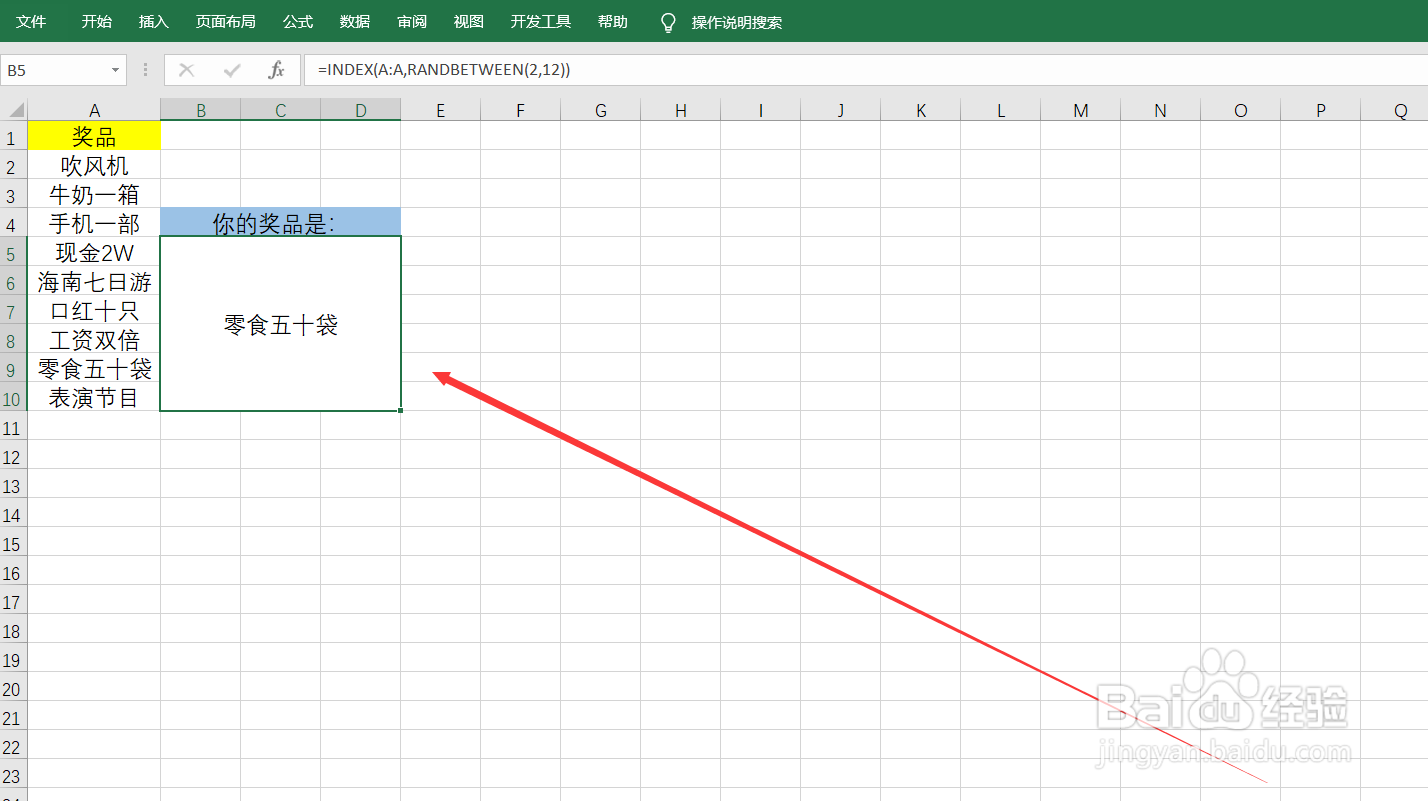Select column B header

[x=201, y=110]
